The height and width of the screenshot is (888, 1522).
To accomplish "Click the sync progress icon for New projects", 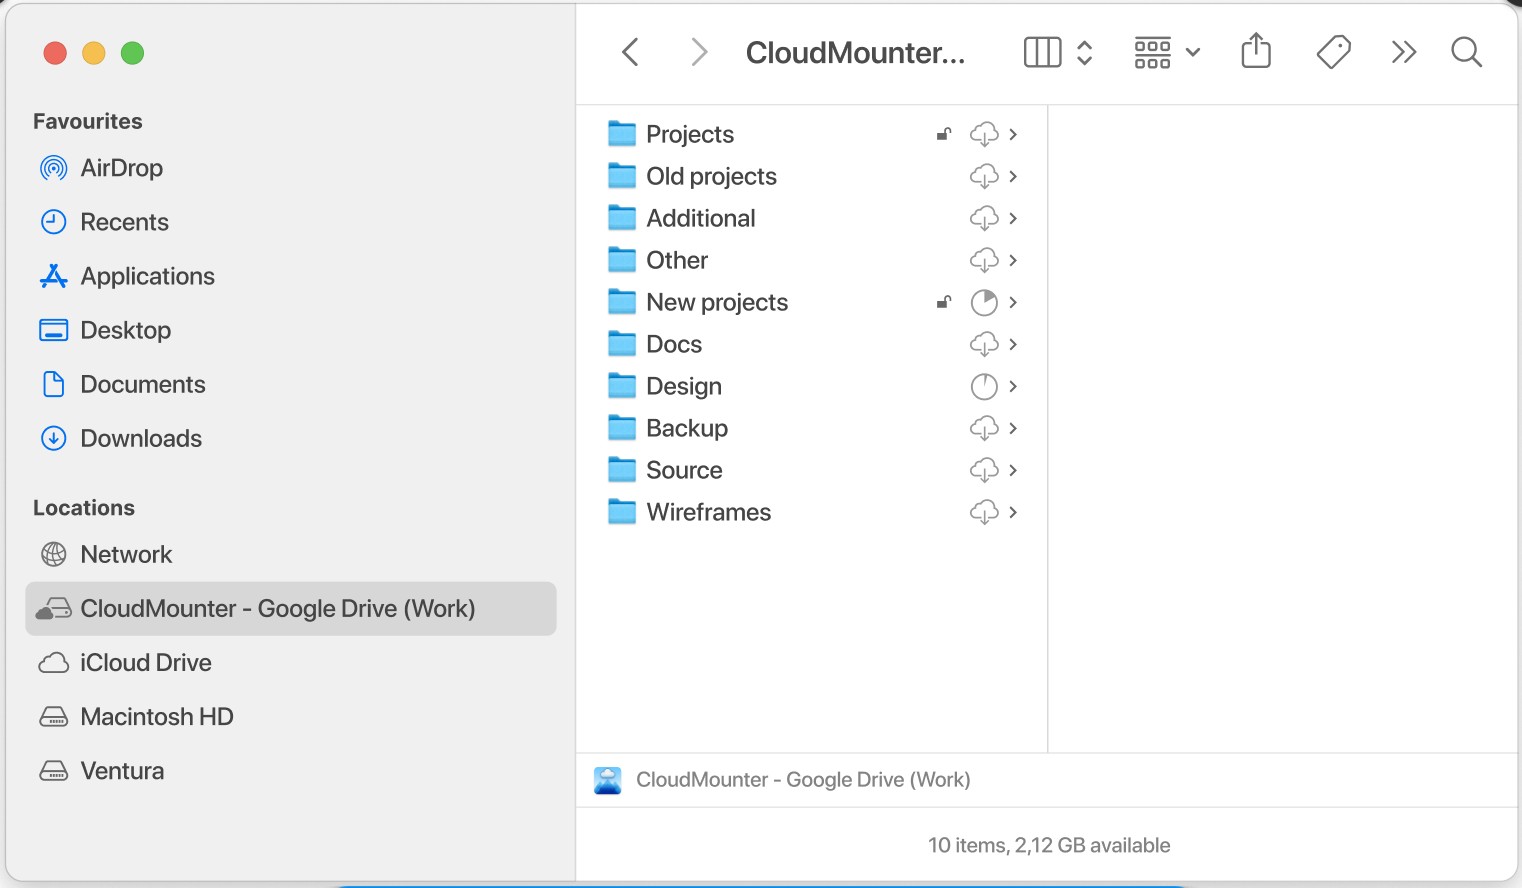I will [984, 302].
